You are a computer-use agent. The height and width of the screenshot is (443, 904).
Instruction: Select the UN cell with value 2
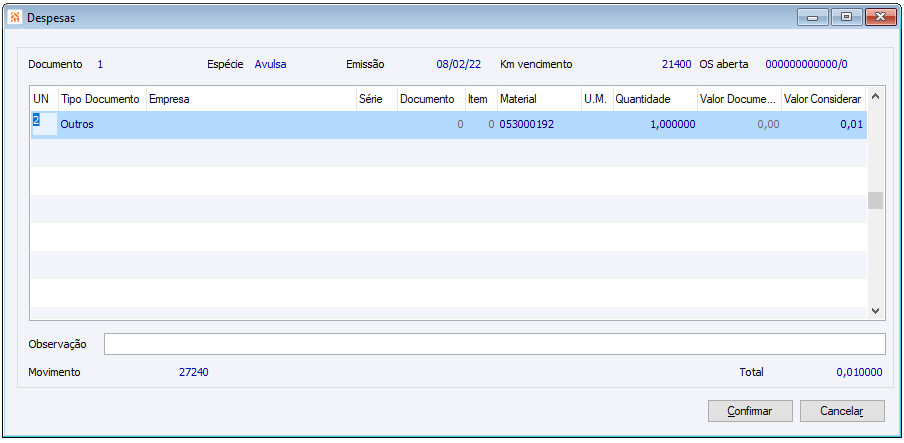click(x=44, y=124)
